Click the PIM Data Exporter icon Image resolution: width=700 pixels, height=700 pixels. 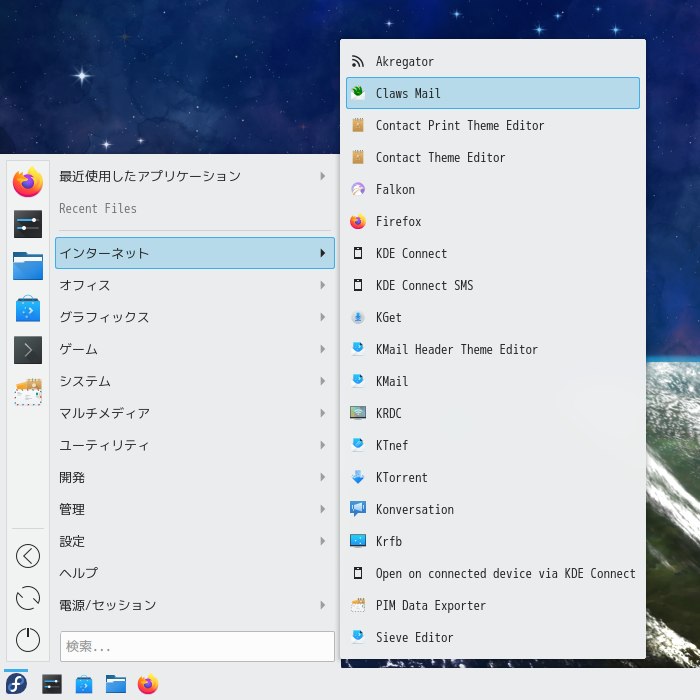tap(358, 605)
